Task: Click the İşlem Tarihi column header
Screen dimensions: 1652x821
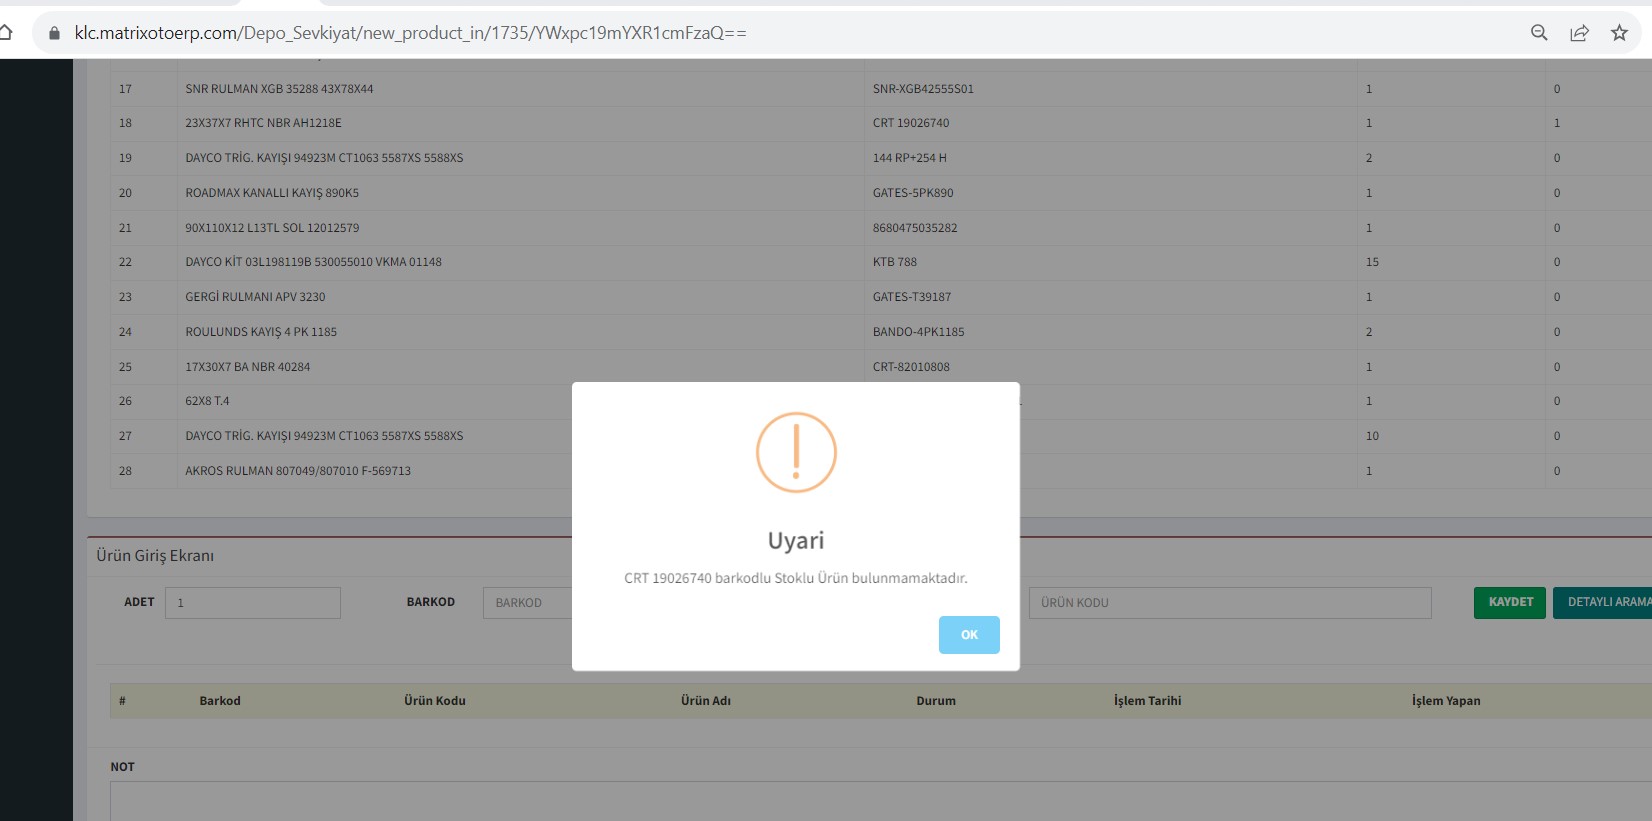Action: 1147,701
